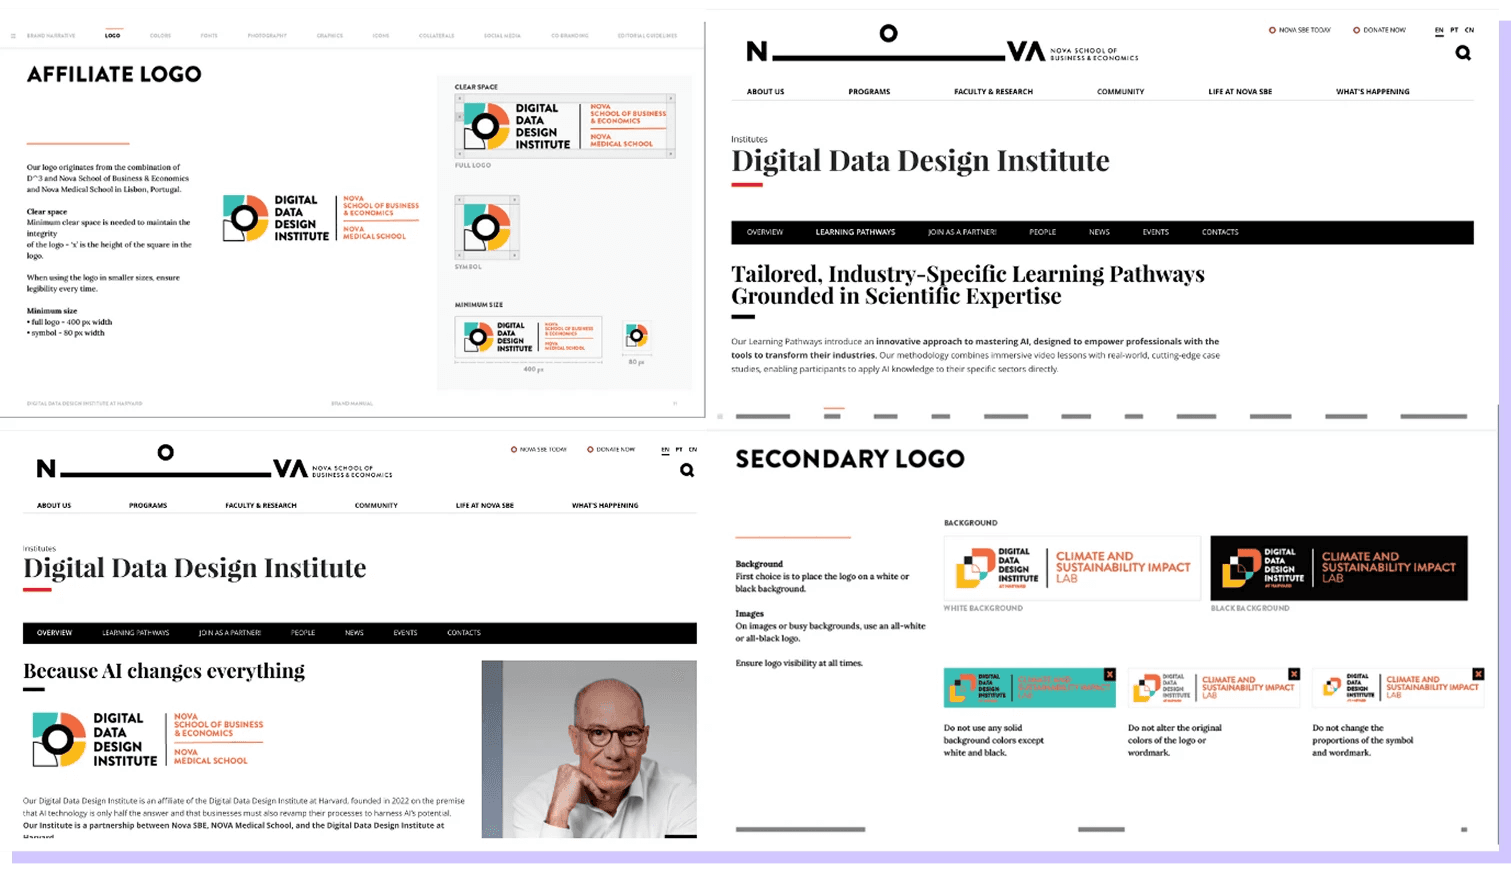
Task: Click the NOVA logo on the Learning Pathways page
Action: point(942,45)
